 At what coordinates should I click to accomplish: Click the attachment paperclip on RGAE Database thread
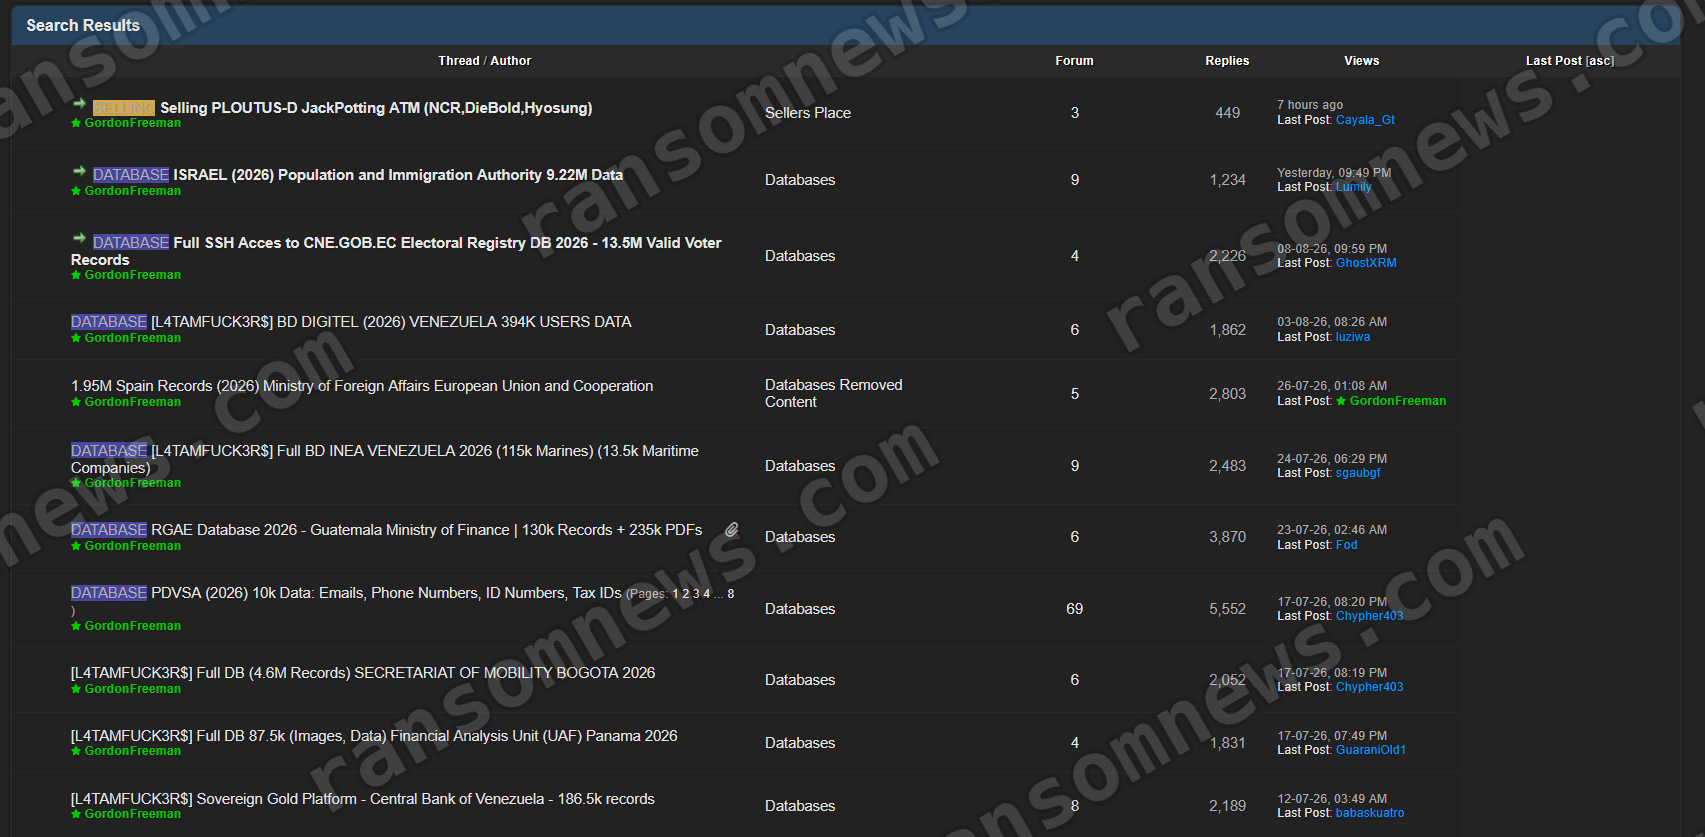click(732, 530)
